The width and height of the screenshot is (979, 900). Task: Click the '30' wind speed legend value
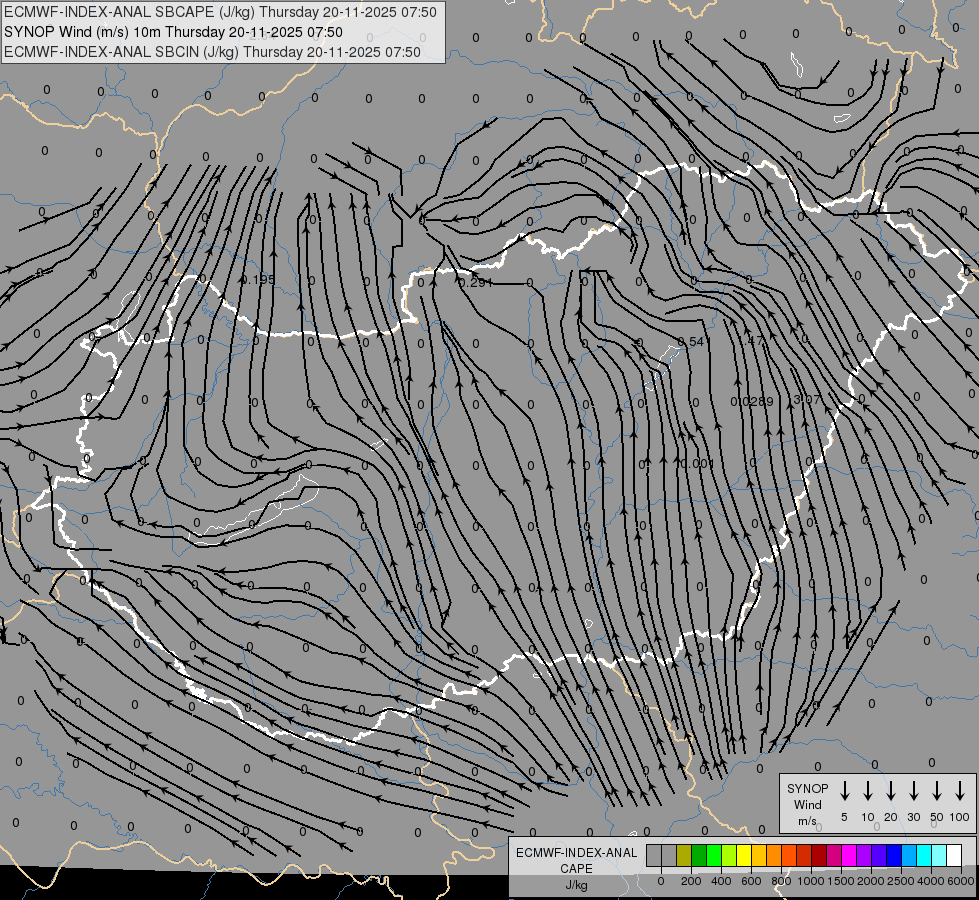point(914,817)
